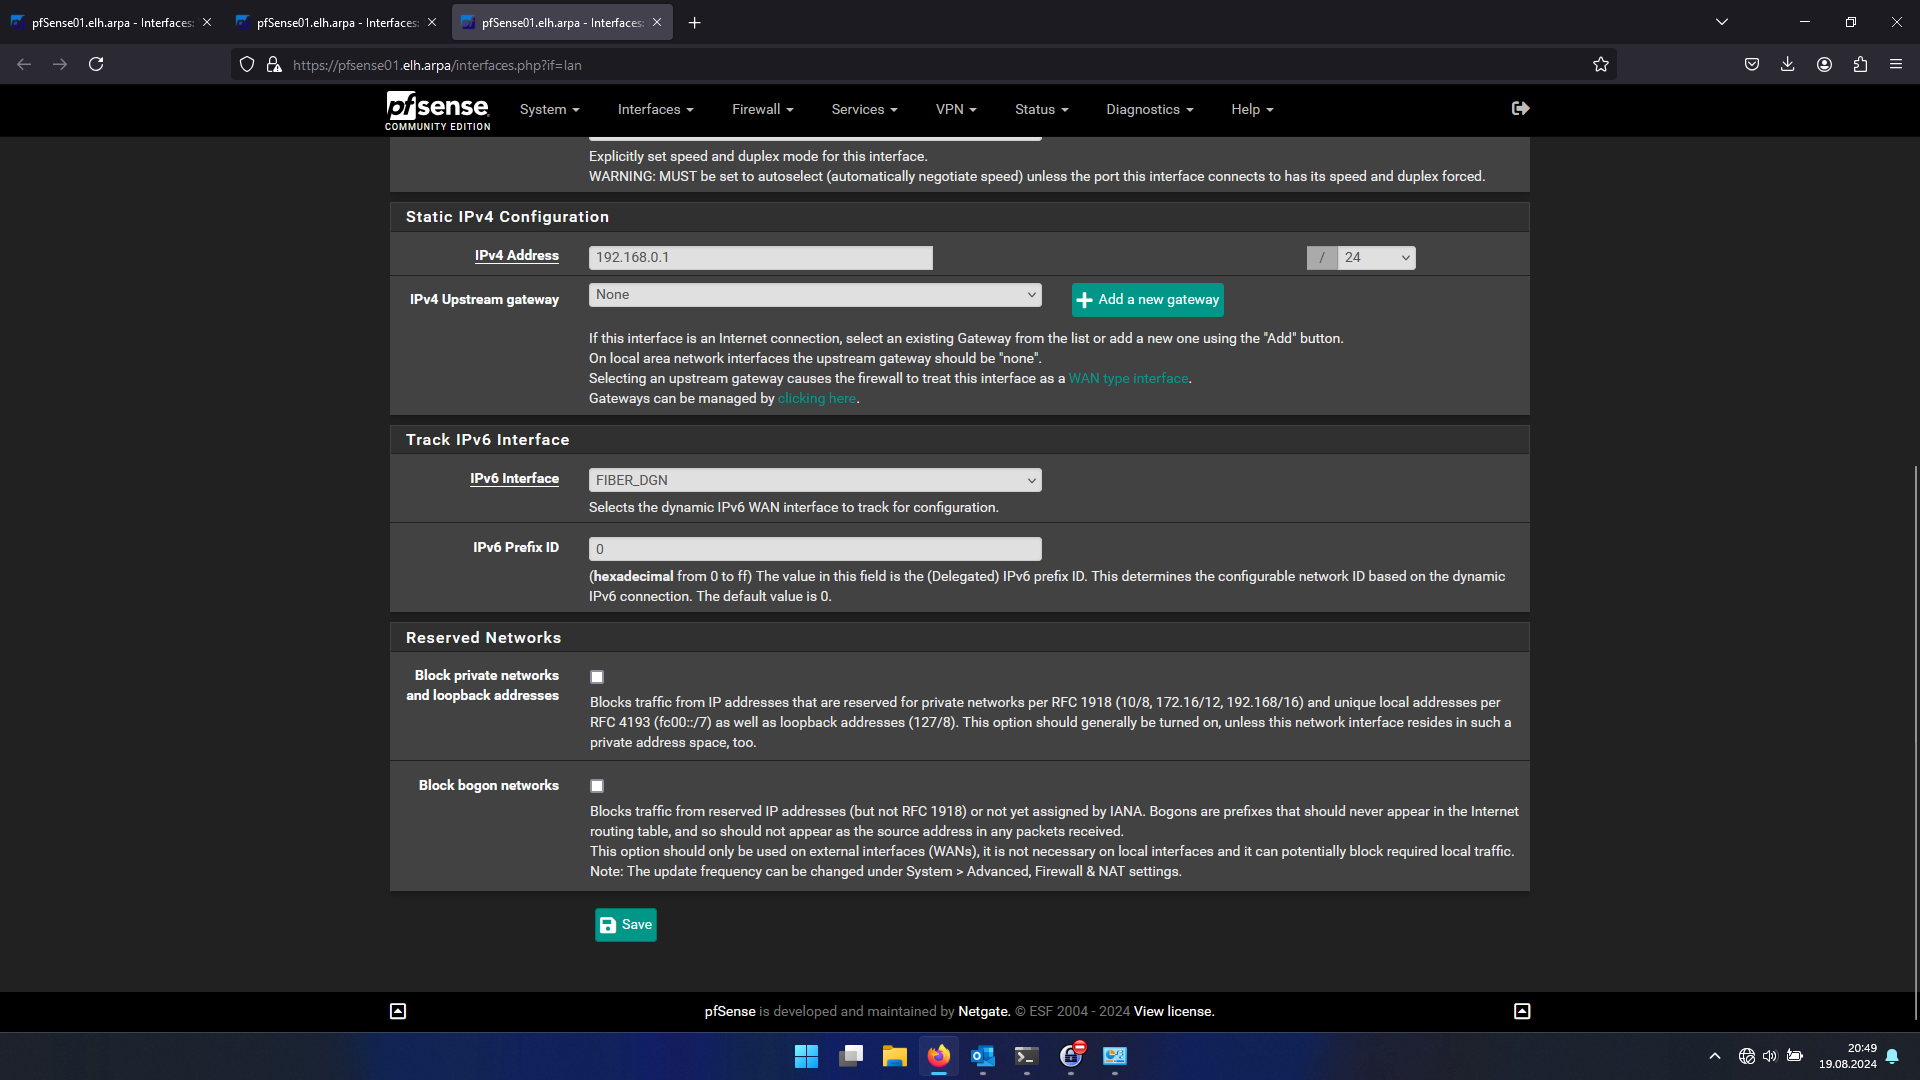Open File Explorer from taskbar
The image size is (1920, 1080).
pyautogui.click(x=894, y=1056)
